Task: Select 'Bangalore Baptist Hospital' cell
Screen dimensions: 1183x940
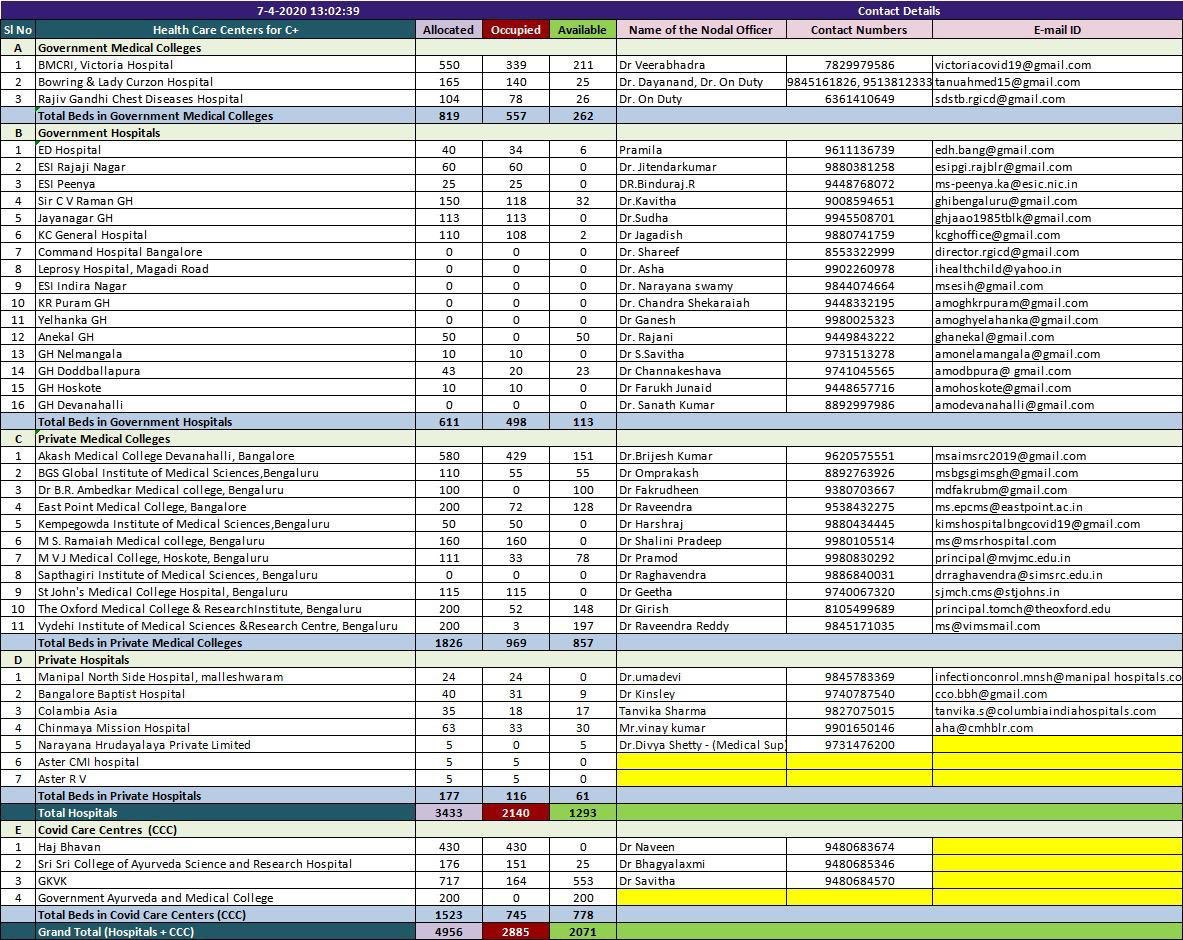Action: (226, 694)
